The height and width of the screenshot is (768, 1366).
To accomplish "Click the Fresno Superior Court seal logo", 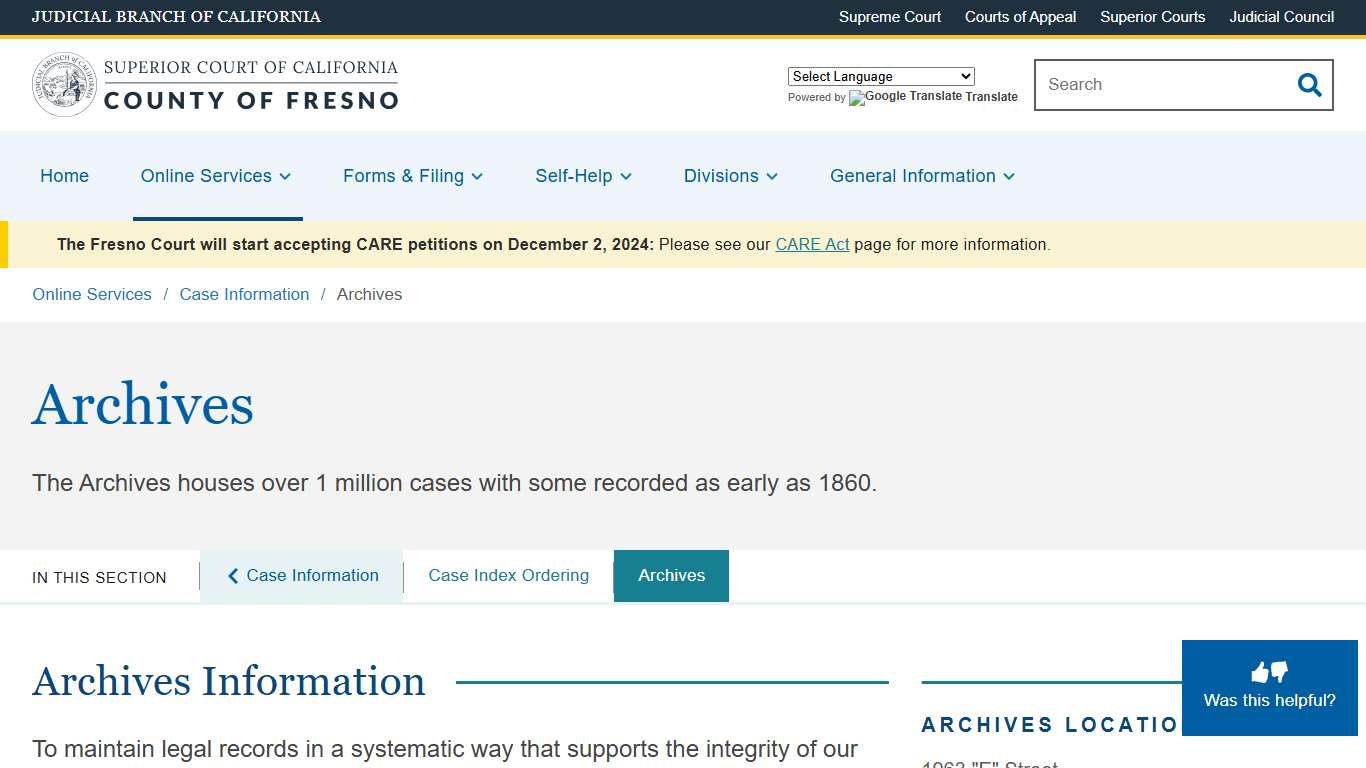I will (x=64, y=85).
